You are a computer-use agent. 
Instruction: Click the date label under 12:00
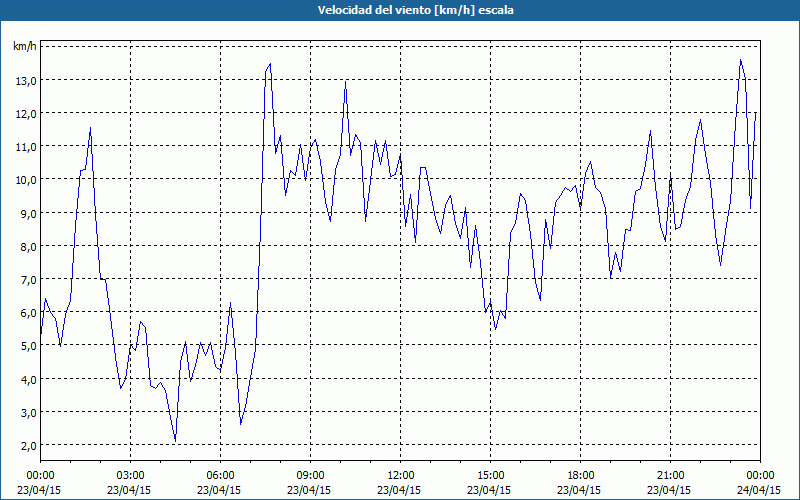(399, 490)
